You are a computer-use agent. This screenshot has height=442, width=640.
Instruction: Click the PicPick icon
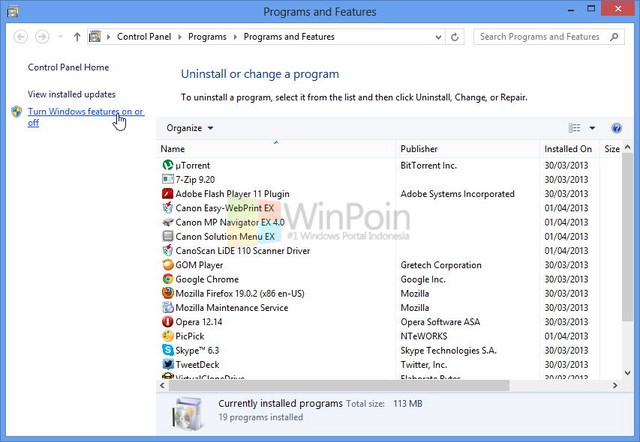point(168,336)
